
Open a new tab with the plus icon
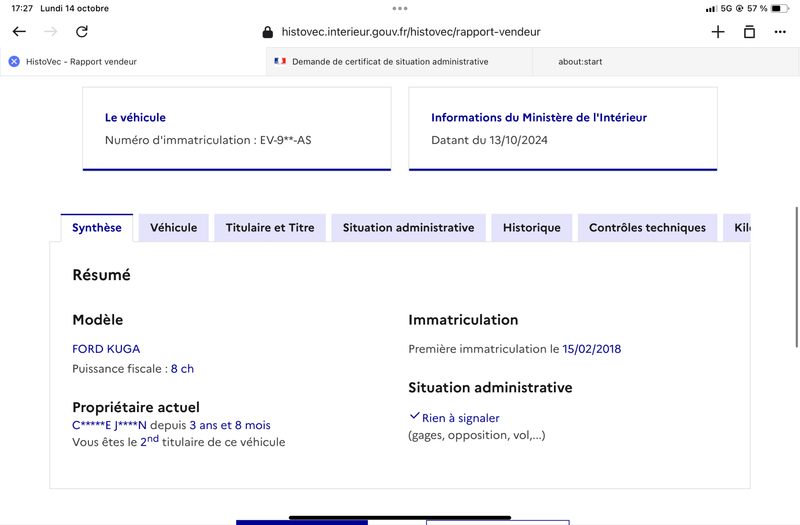tap(718, 32)
